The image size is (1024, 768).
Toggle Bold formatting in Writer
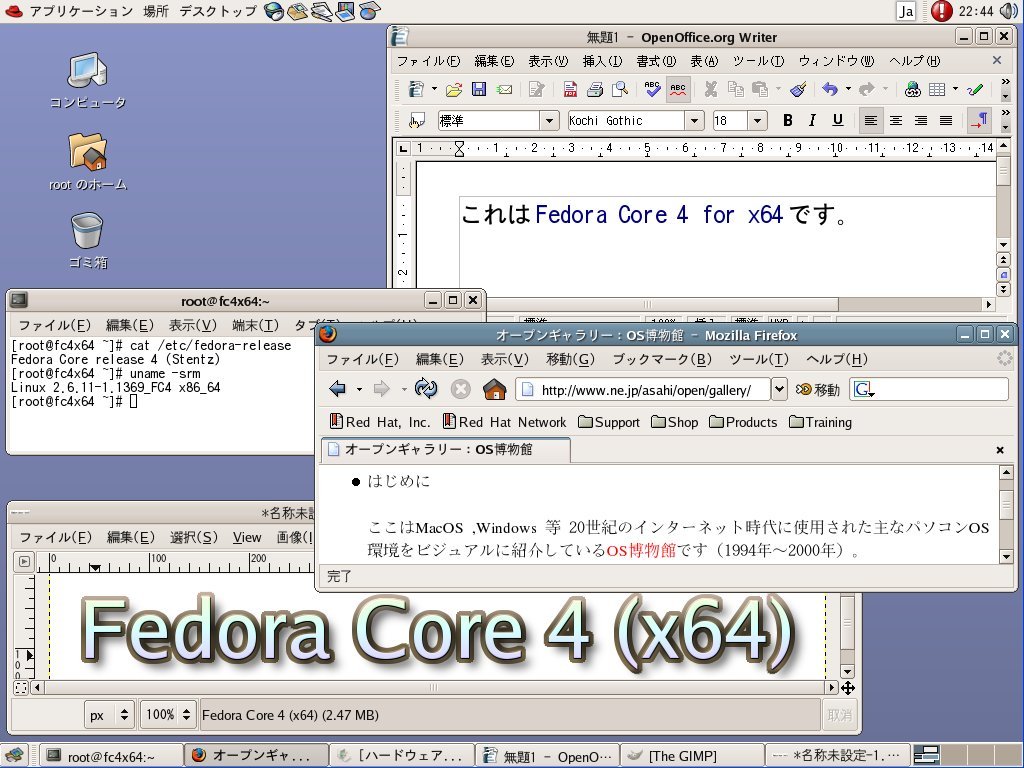[788, 120]
